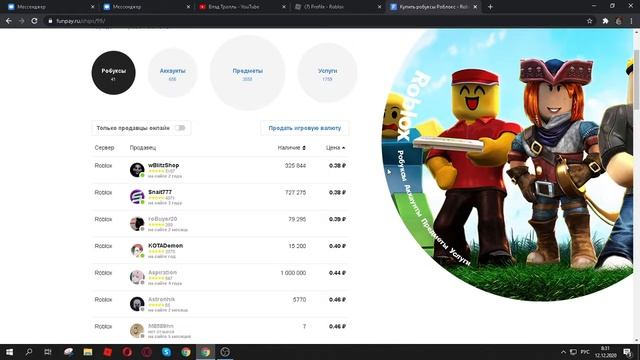Show hidden system tray icons

(x=563, y=352)
